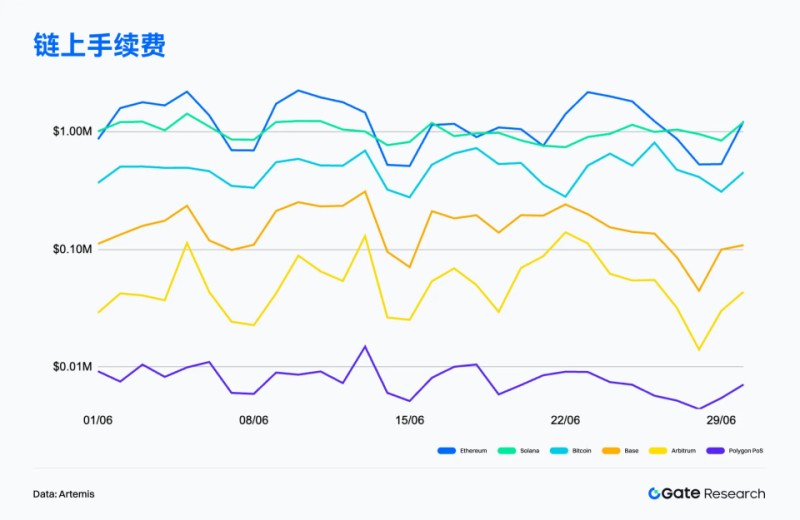Toggle the Ethereum series legend label

click(473, 451)
